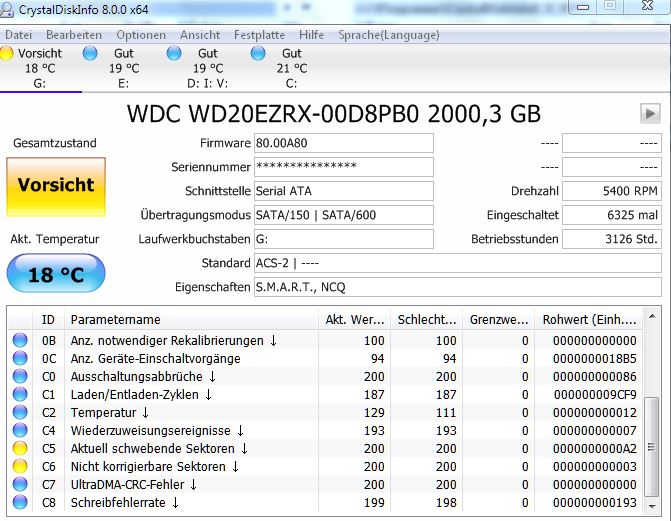Viewport: 671px width, 521px height.
Task: Click the S.M.A.R.T. list scrollbar thumb
Action: click(x=652, y=447)
